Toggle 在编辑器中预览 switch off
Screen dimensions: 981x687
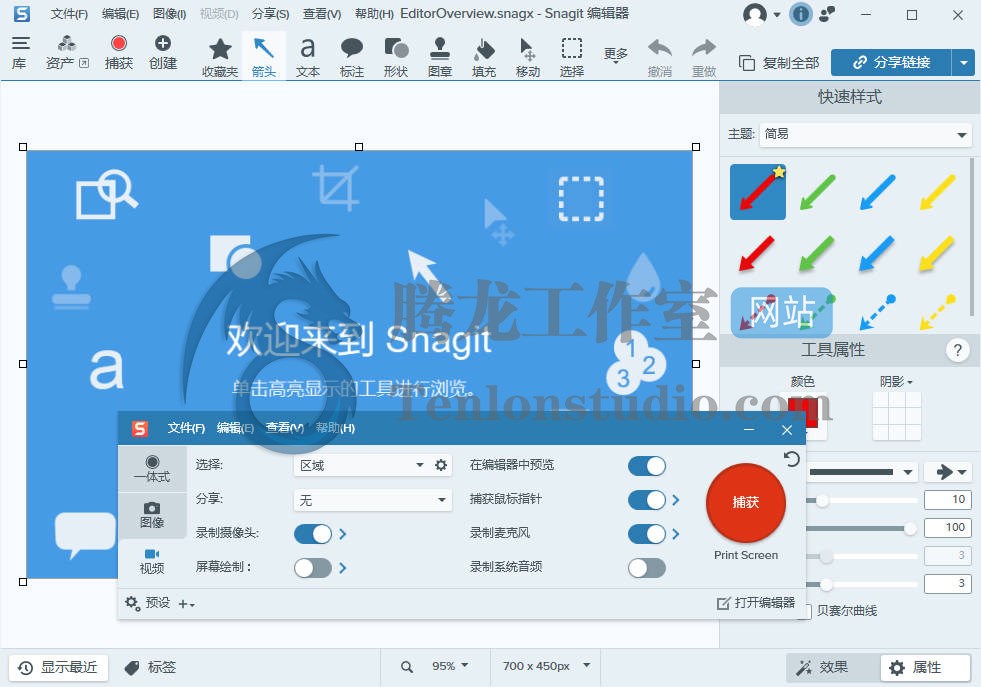point(646,465)
